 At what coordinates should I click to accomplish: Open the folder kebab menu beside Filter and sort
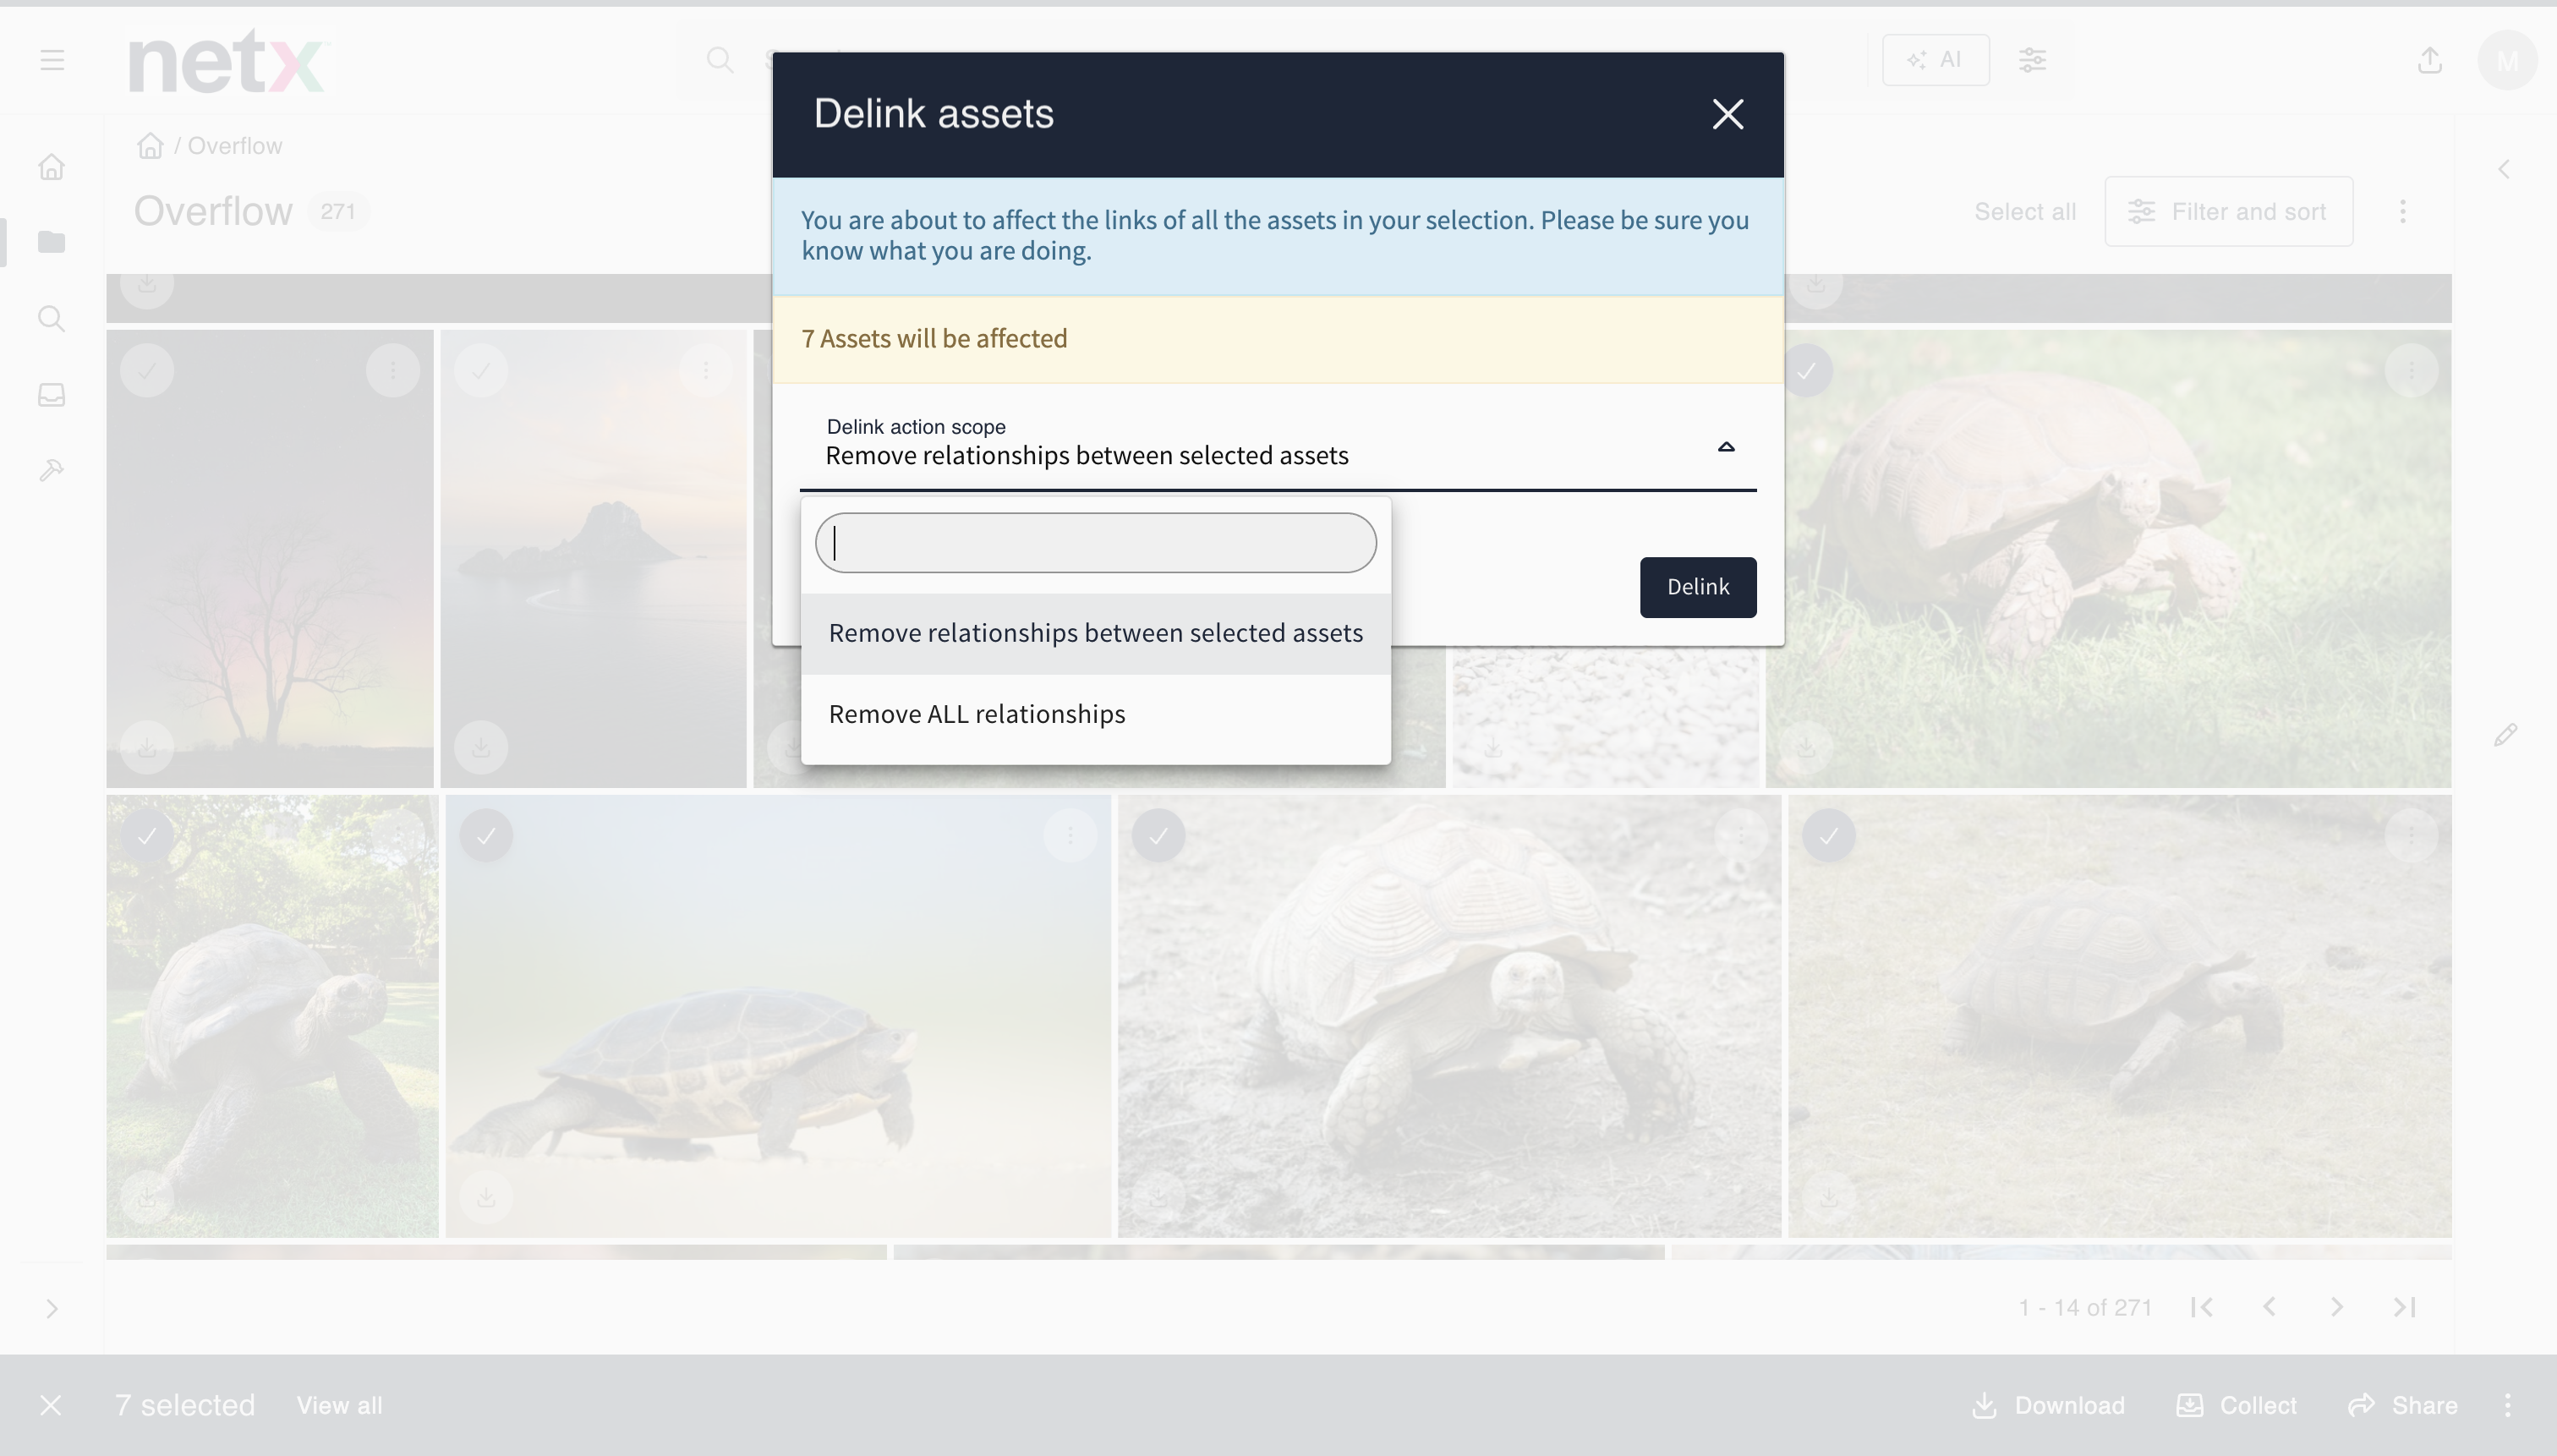click(x=2402, y=211)
